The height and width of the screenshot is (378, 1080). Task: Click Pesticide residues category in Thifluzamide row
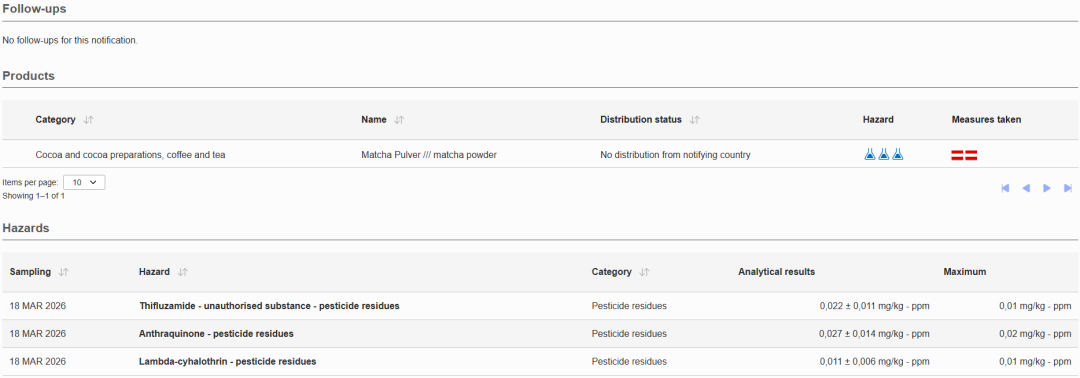click(629, 306)
